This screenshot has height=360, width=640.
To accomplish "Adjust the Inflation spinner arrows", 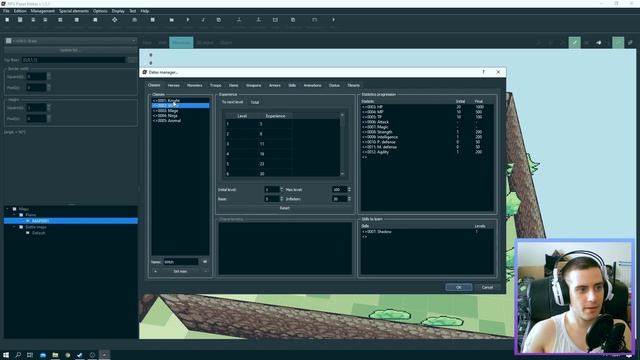I will (x=349, y=199).
